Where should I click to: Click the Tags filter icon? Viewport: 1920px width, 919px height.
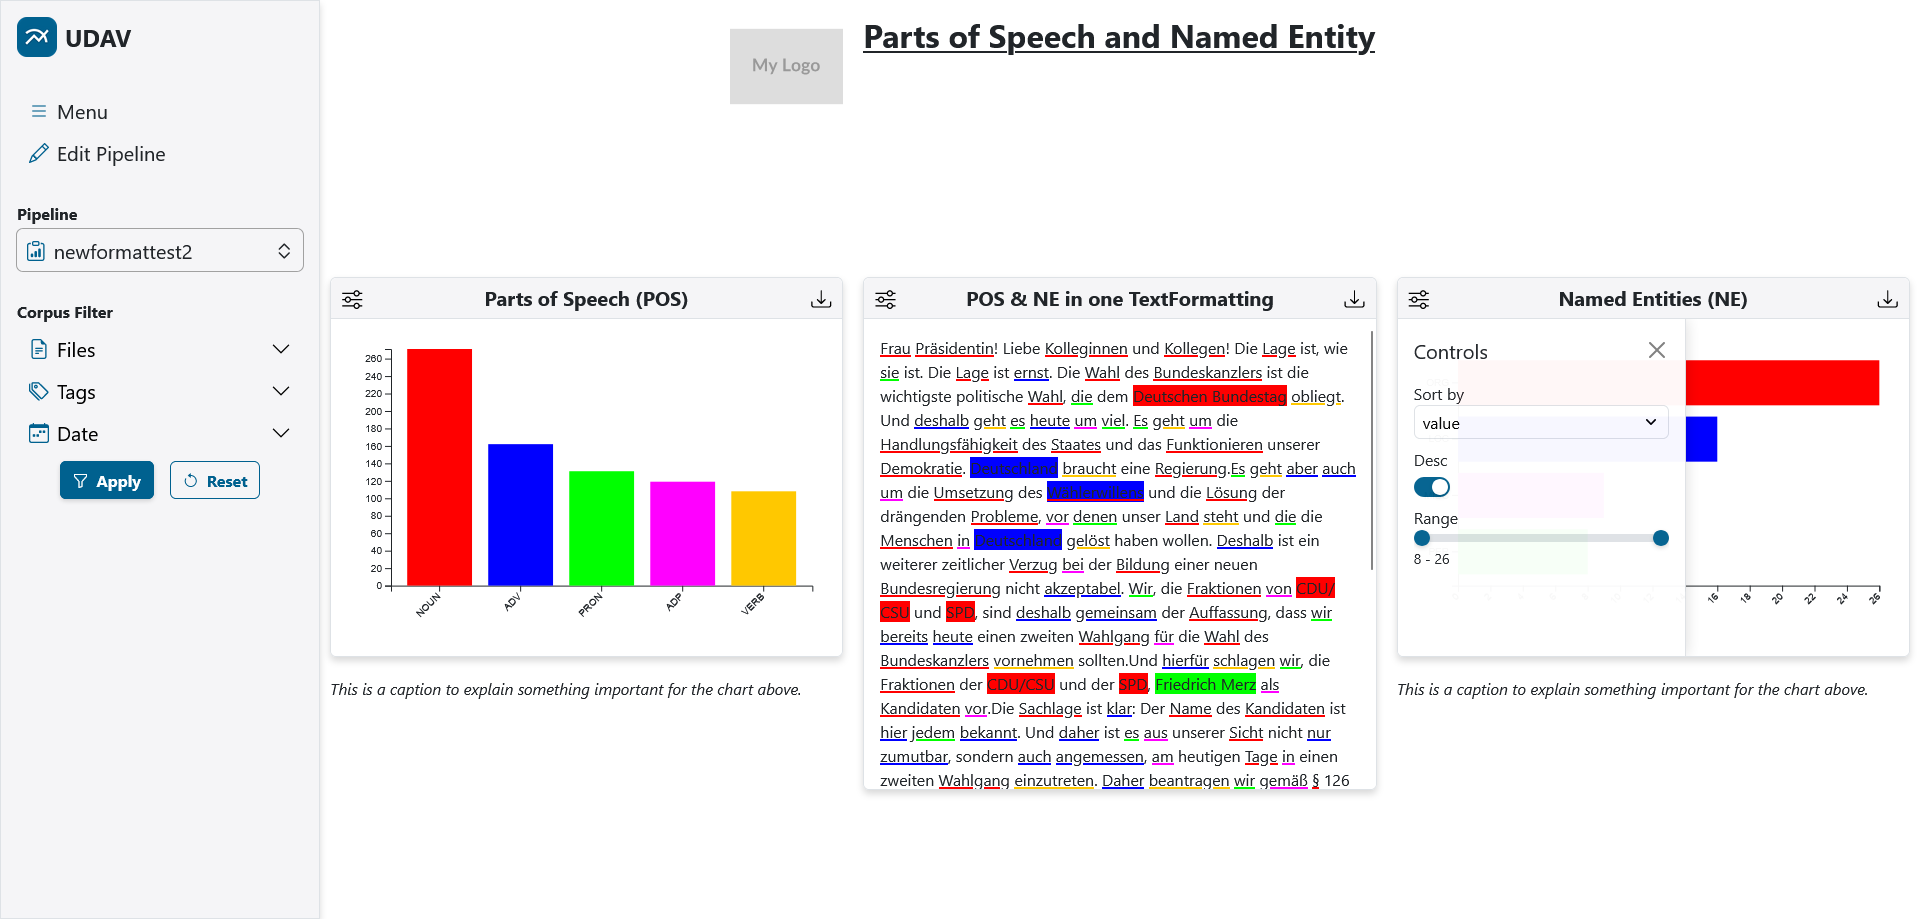(41, 391)
